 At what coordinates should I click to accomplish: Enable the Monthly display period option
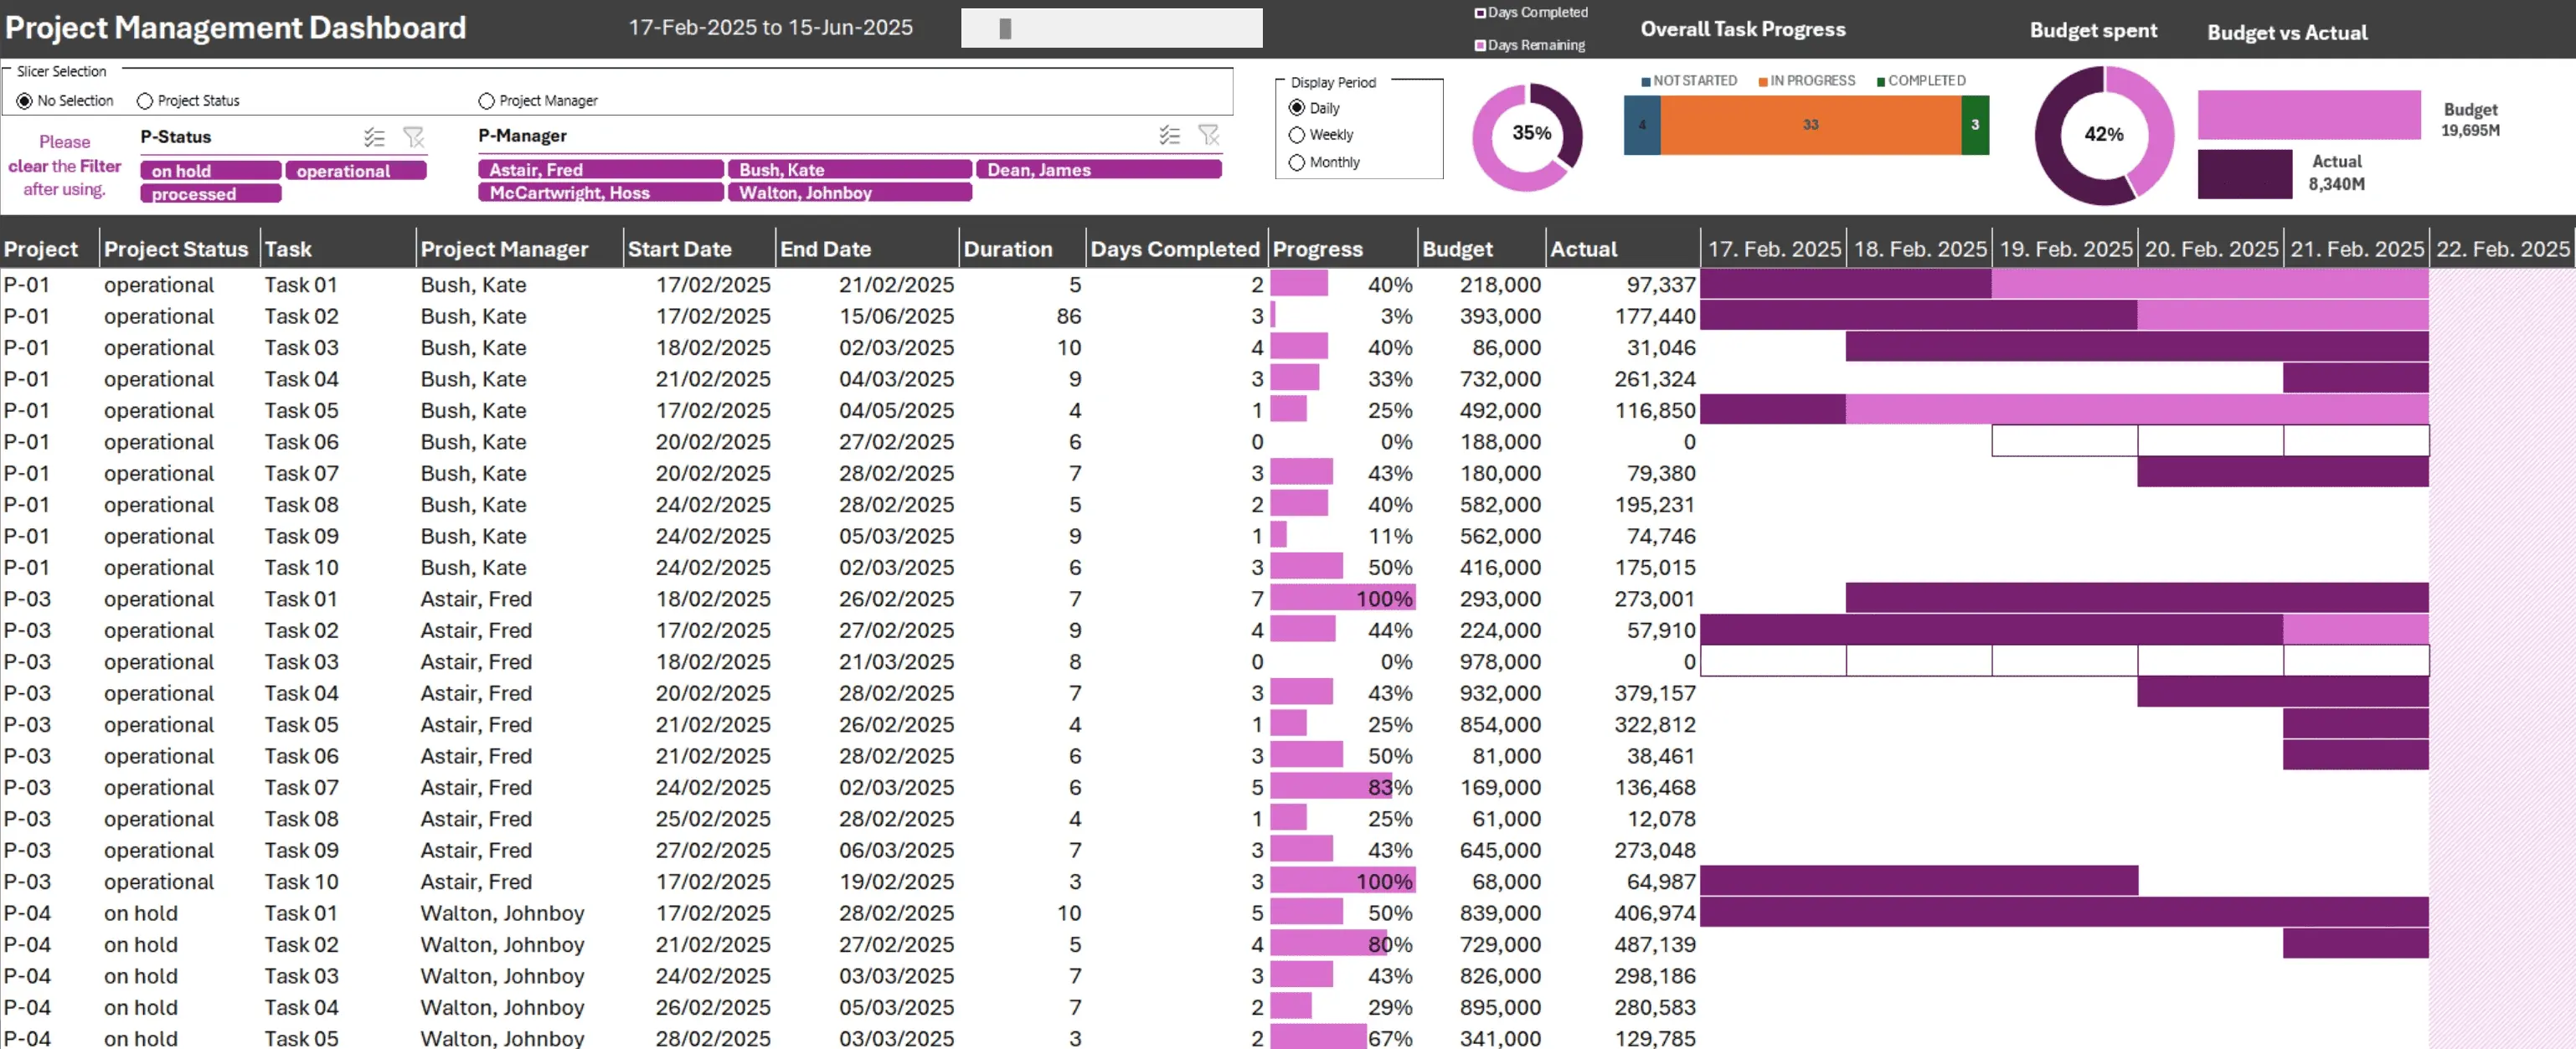pos(1296,161)
